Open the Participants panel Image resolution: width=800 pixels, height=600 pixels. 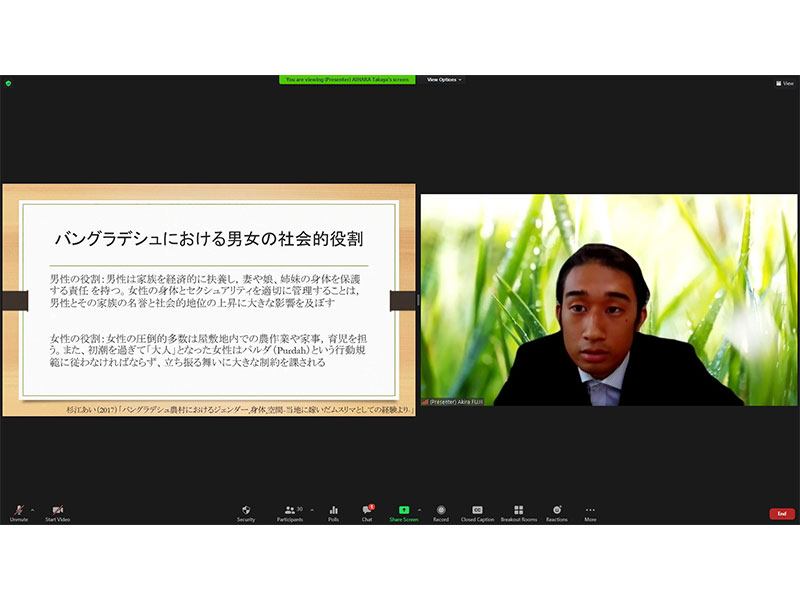coord(289,512)
